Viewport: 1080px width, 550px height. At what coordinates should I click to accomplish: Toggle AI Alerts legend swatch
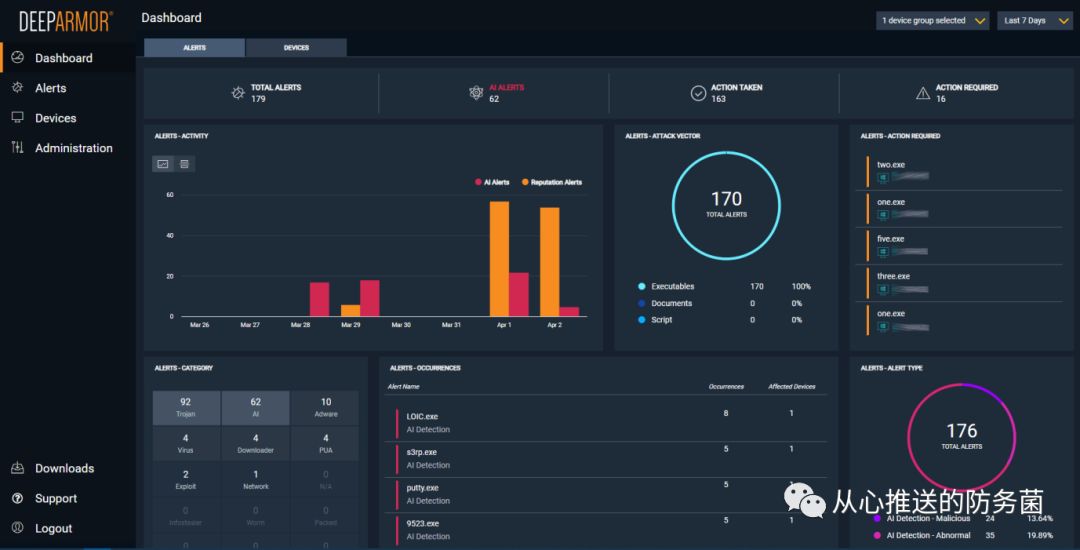[478, 182]
